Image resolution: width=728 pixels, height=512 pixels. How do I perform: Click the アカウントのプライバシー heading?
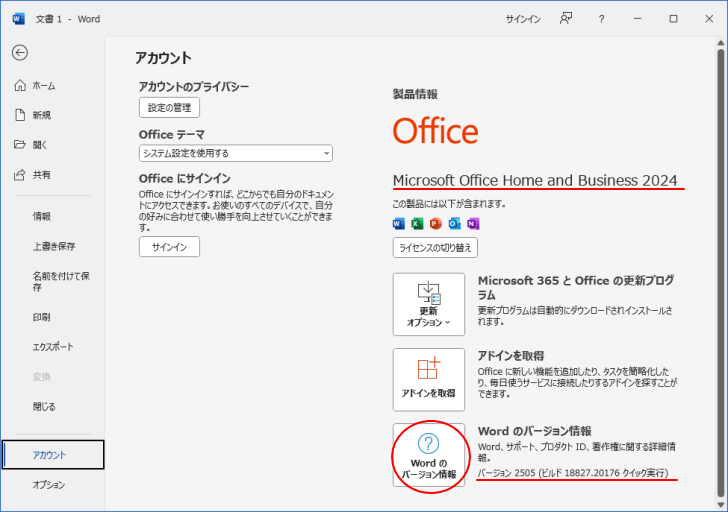coord(194,87)
